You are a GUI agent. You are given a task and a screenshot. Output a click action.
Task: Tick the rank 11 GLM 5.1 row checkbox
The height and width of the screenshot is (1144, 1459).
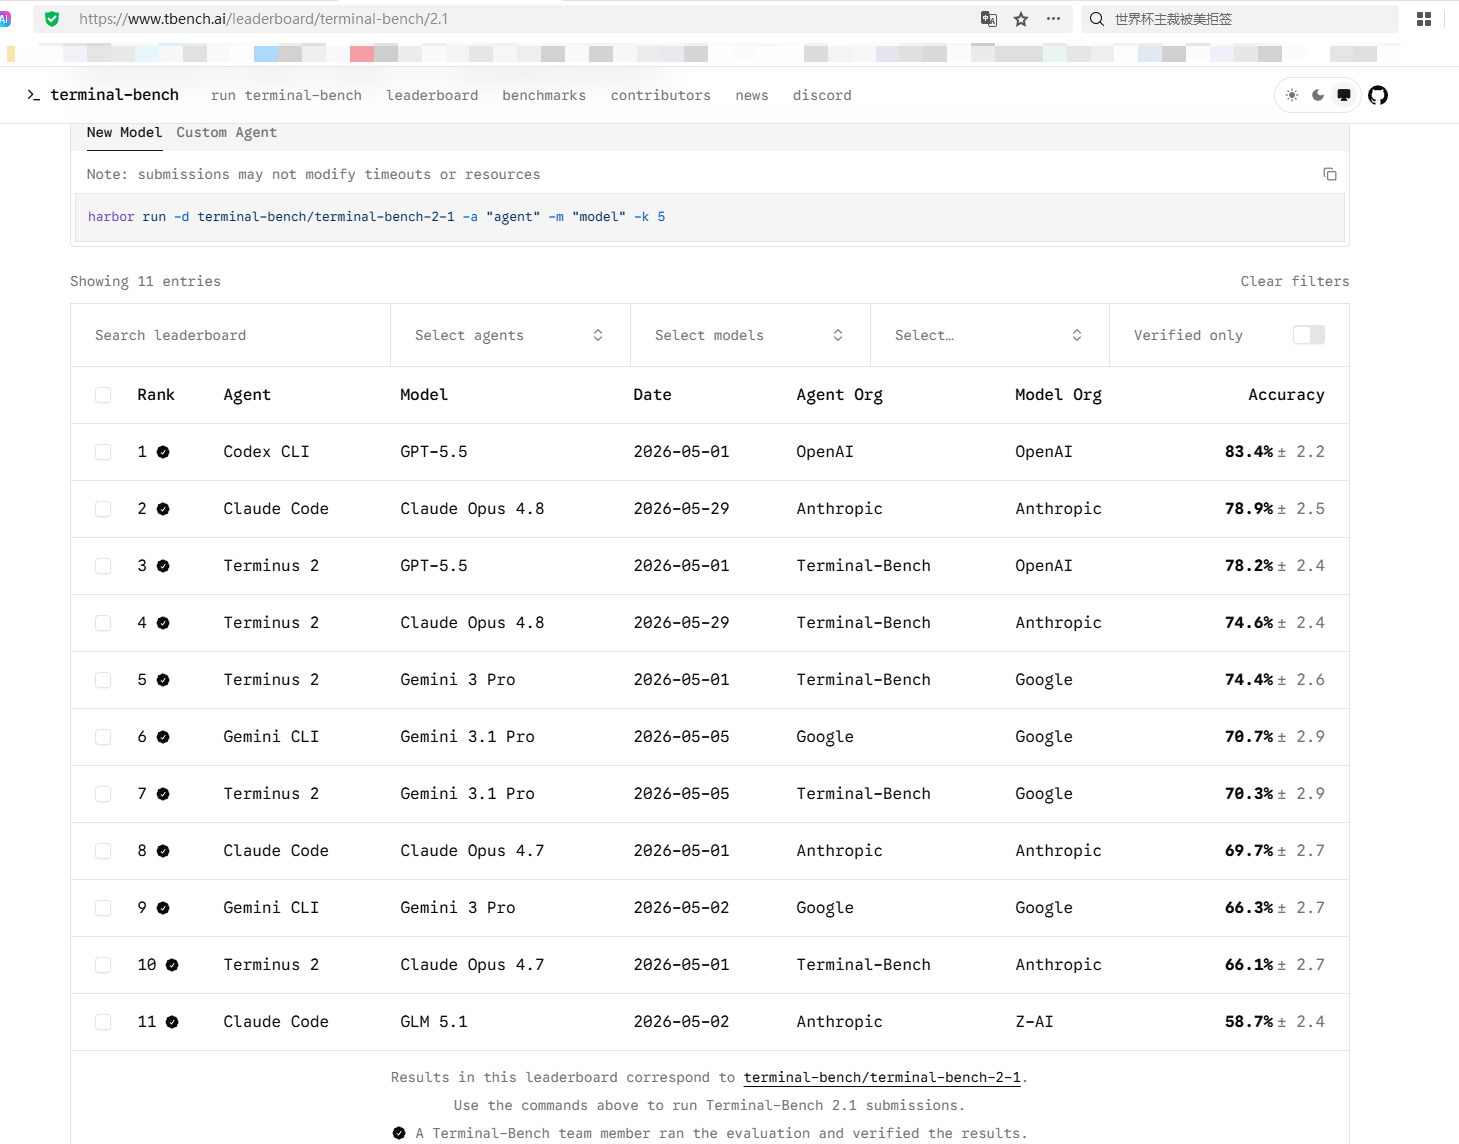tap(103, 1022)
